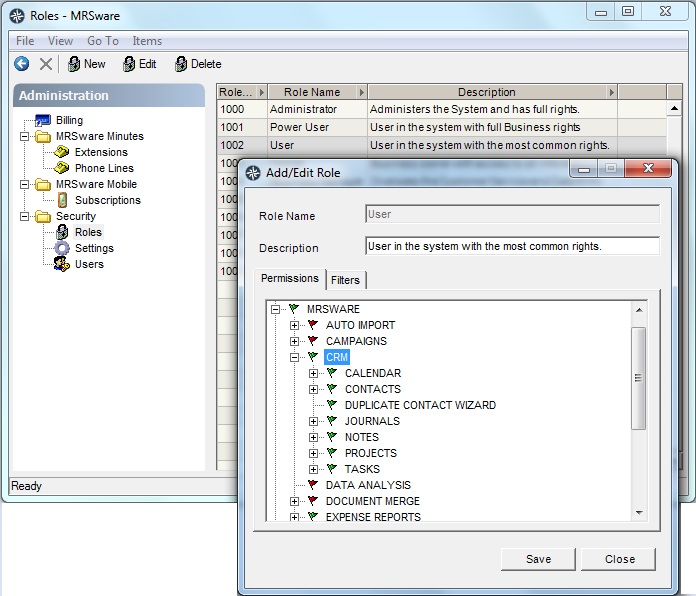Sort by the Role Name column header

point(317,92)
